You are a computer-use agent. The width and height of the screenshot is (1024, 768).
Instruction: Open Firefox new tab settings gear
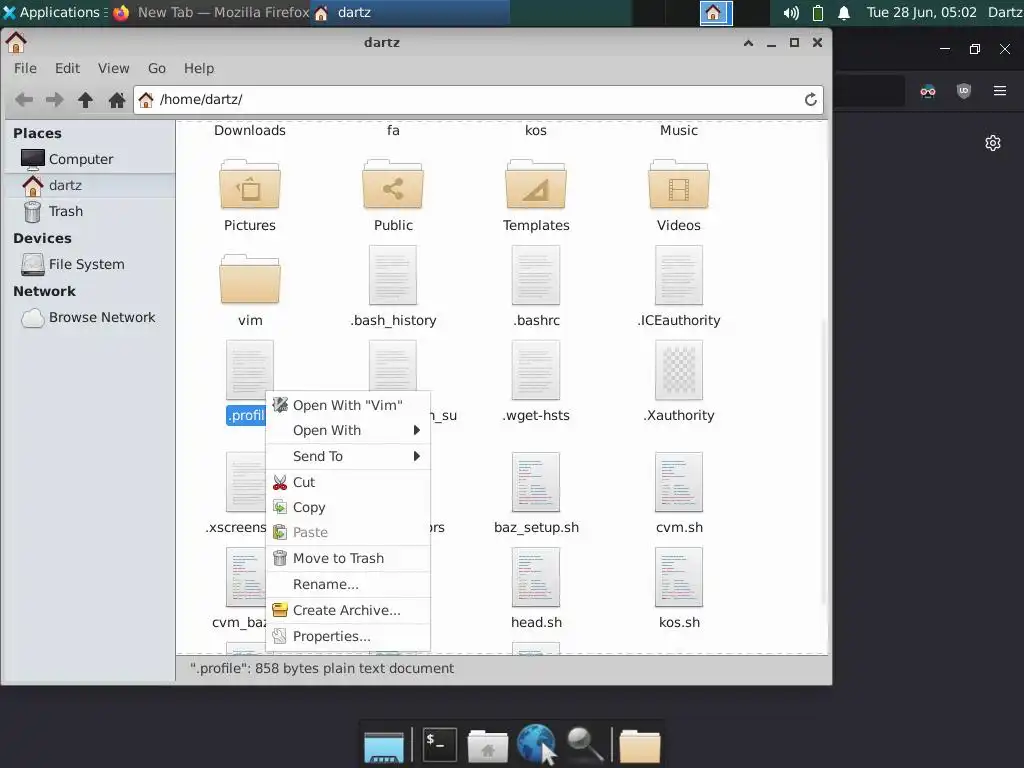point(993,143)
